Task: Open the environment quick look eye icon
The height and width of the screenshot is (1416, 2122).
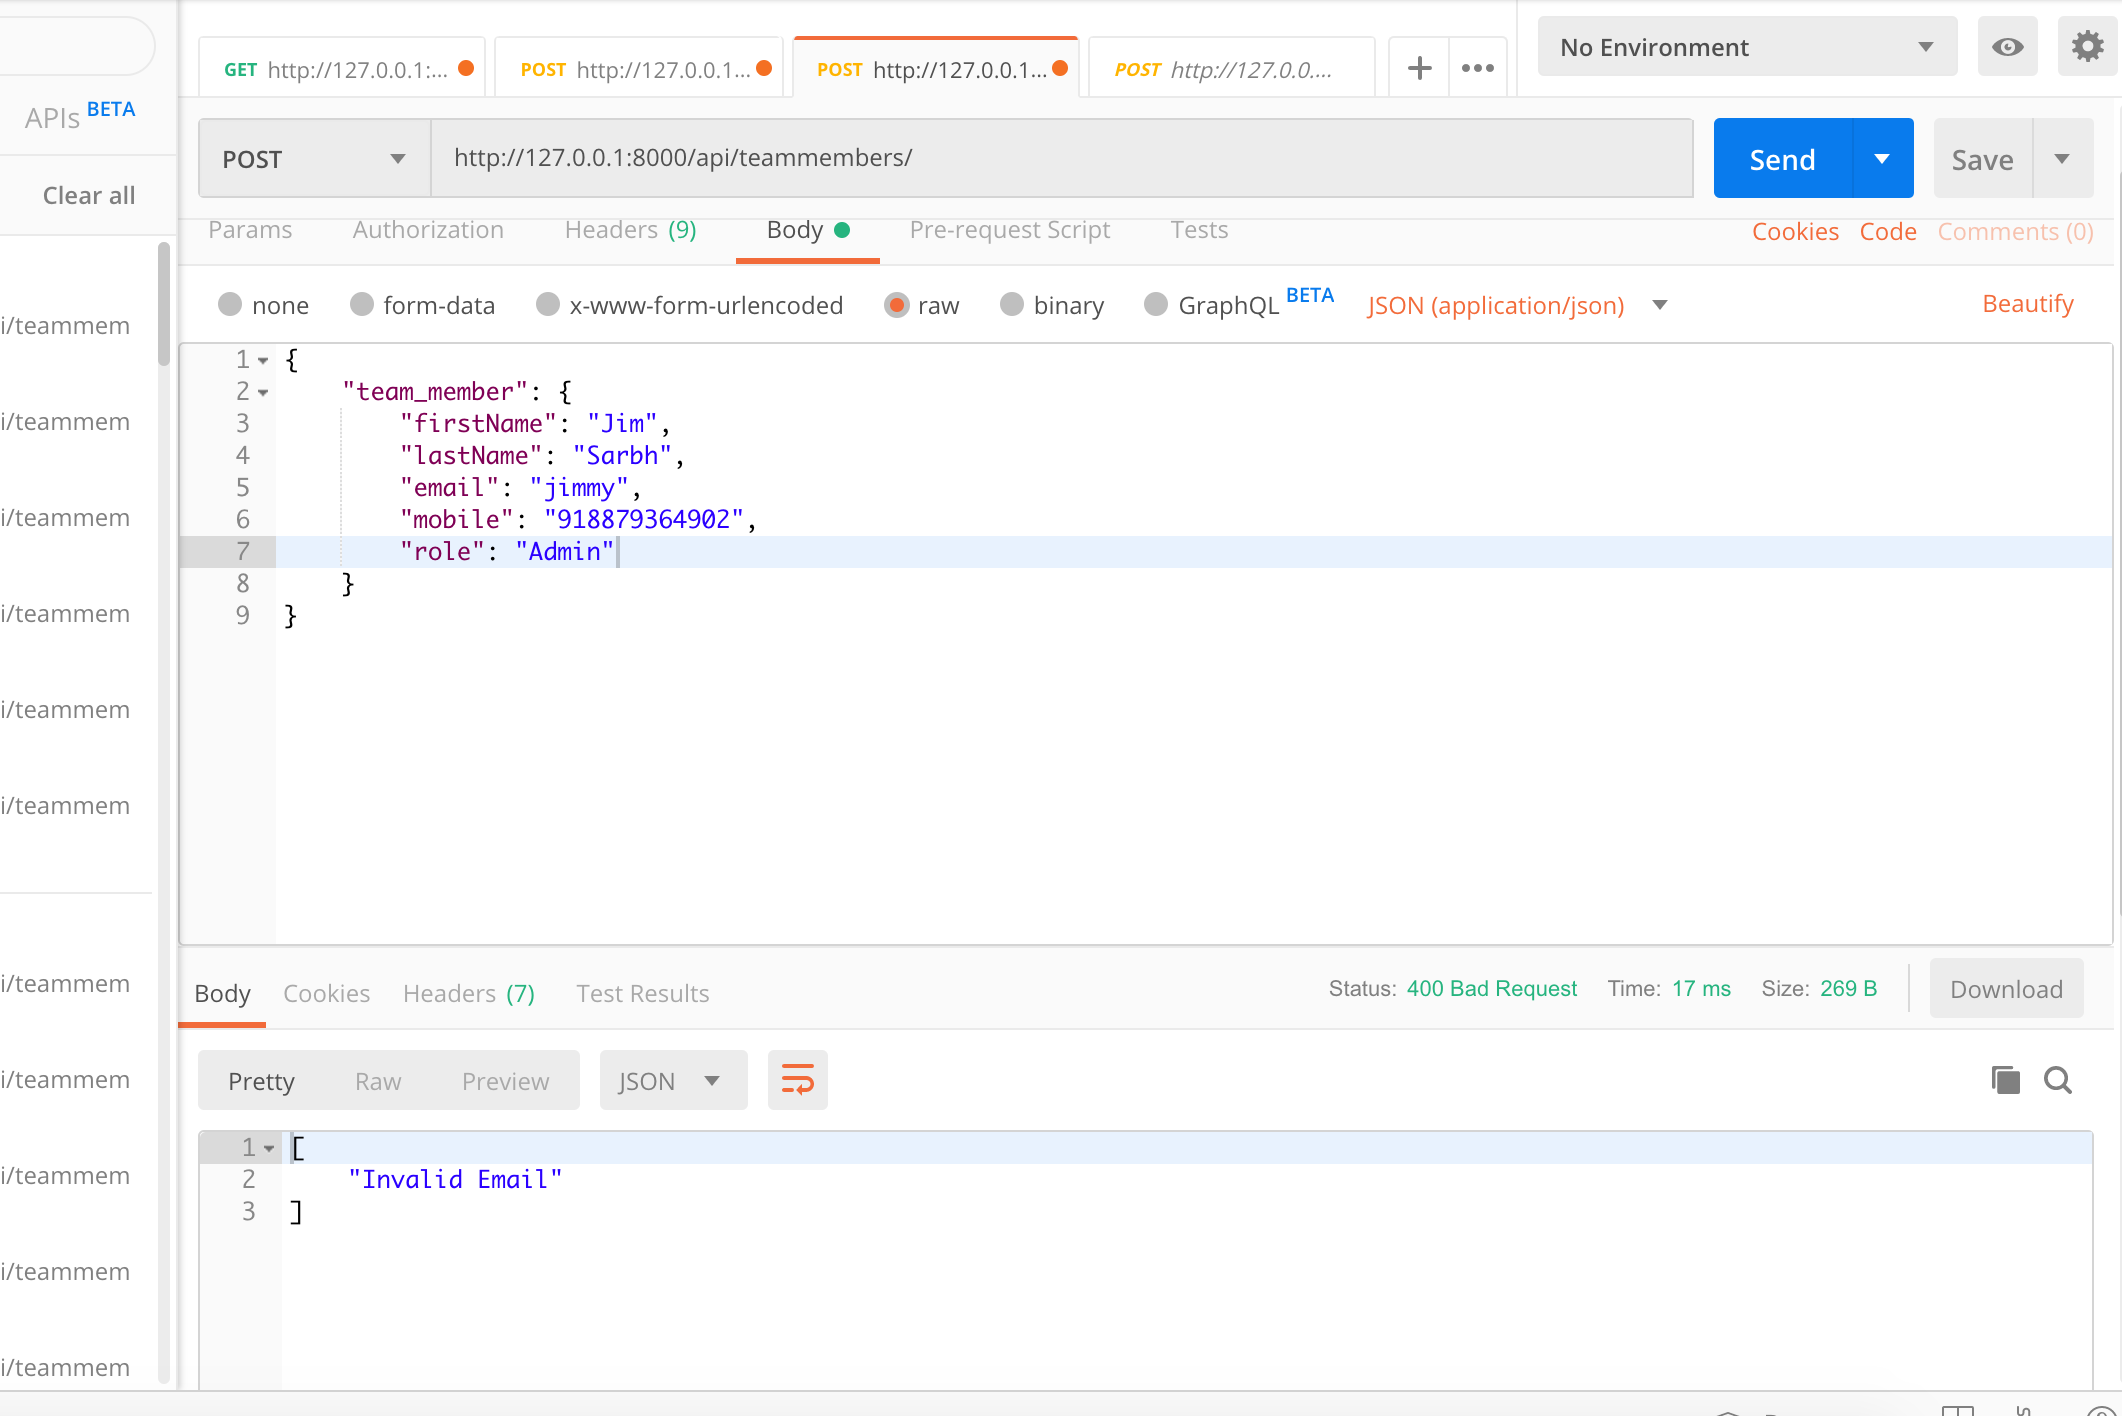Action: coord(2007,47)
